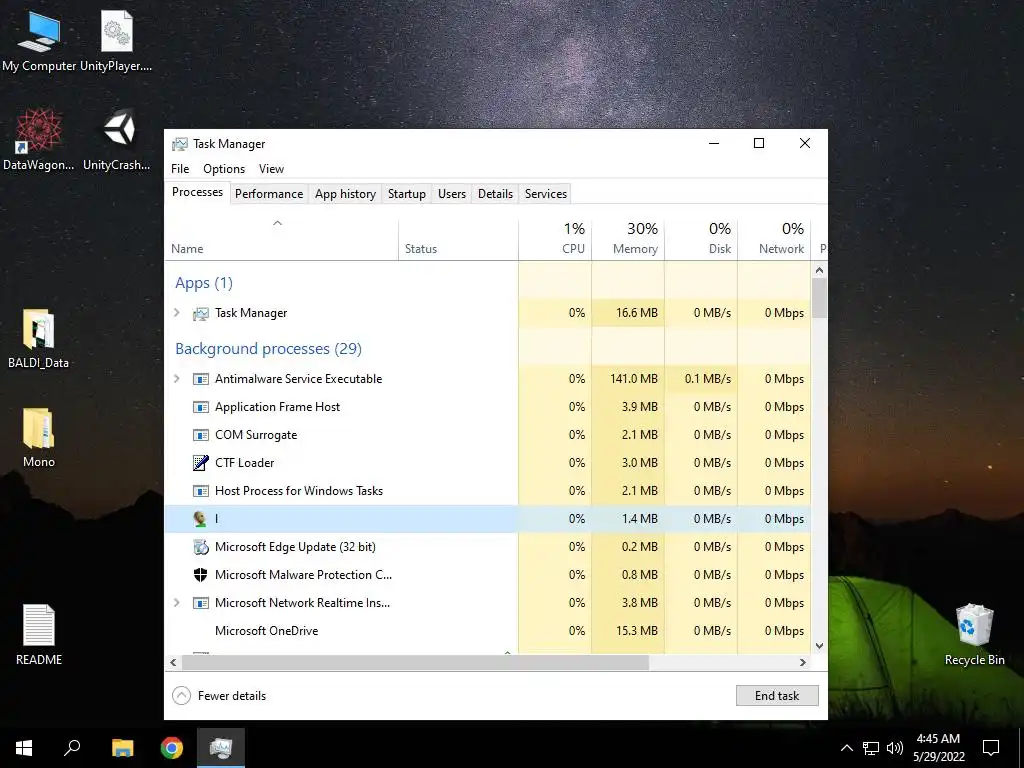Sort by Disk column header
The image size is (1024, 768).
(701, 238)
